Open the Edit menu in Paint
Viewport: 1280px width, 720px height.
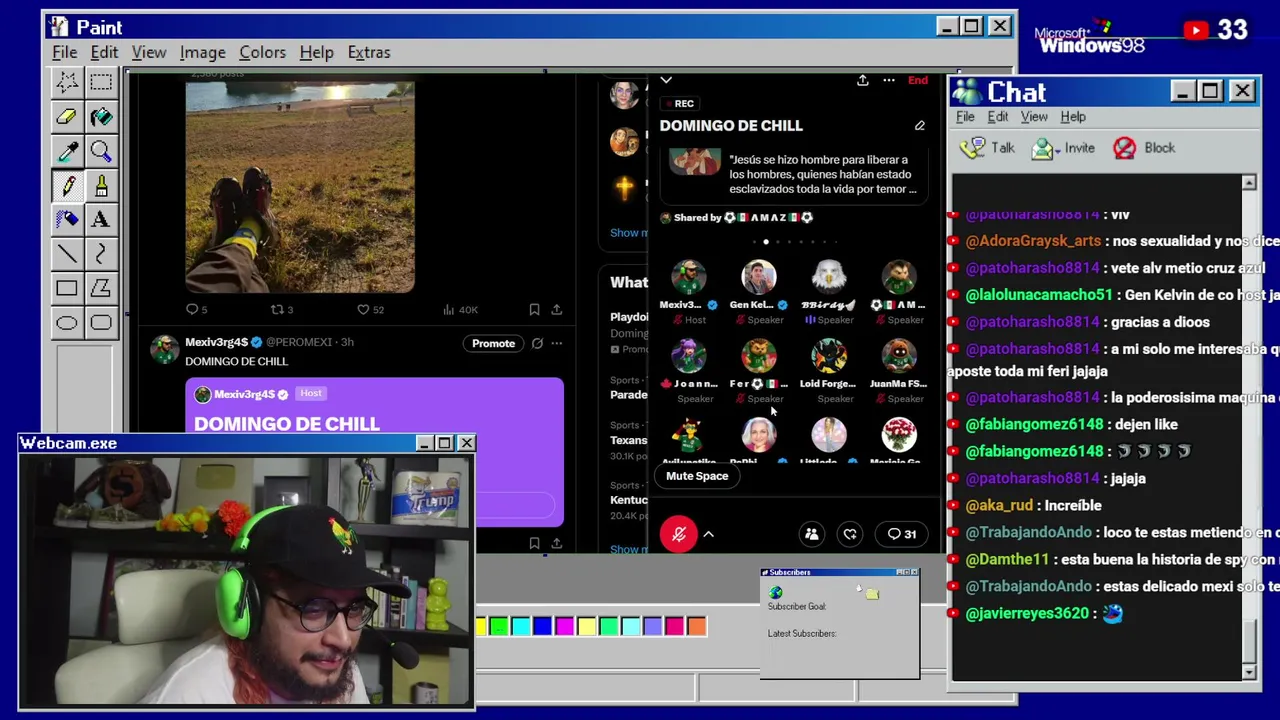click(104, 52)
